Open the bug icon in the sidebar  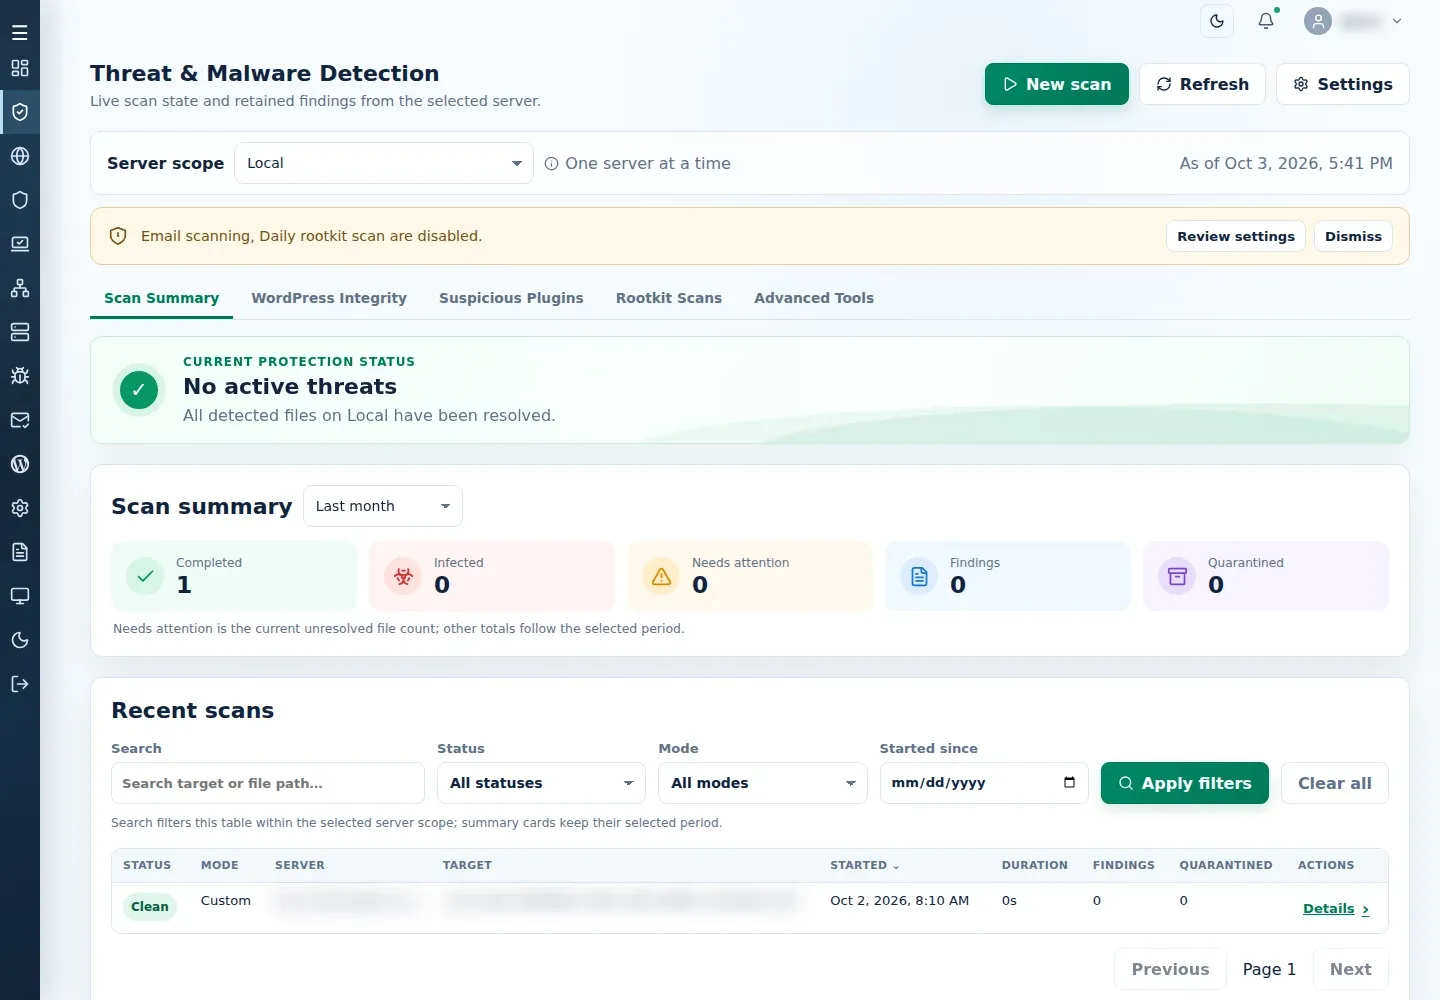20,376
